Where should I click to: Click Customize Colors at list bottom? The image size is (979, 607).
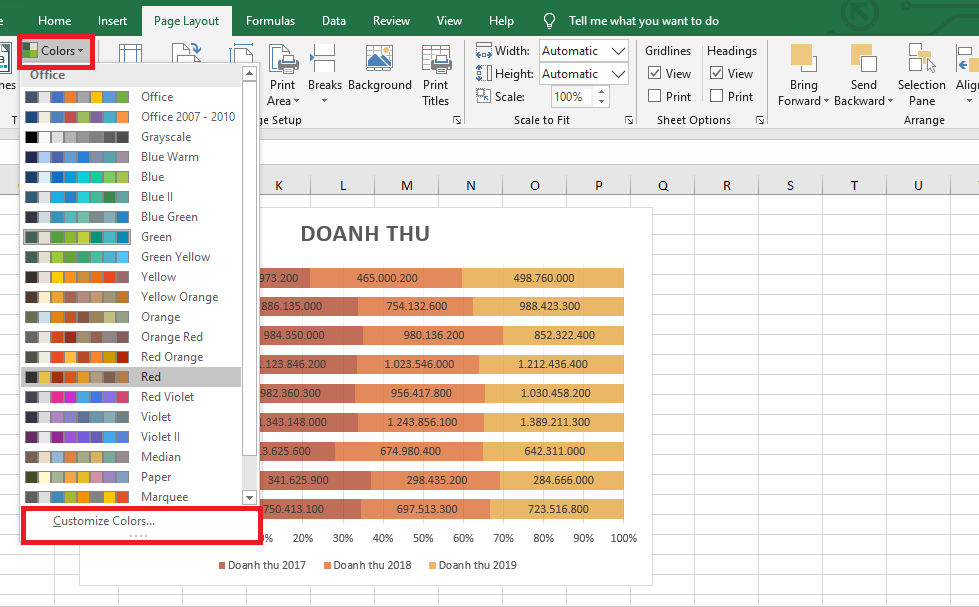tap(104, 521)
